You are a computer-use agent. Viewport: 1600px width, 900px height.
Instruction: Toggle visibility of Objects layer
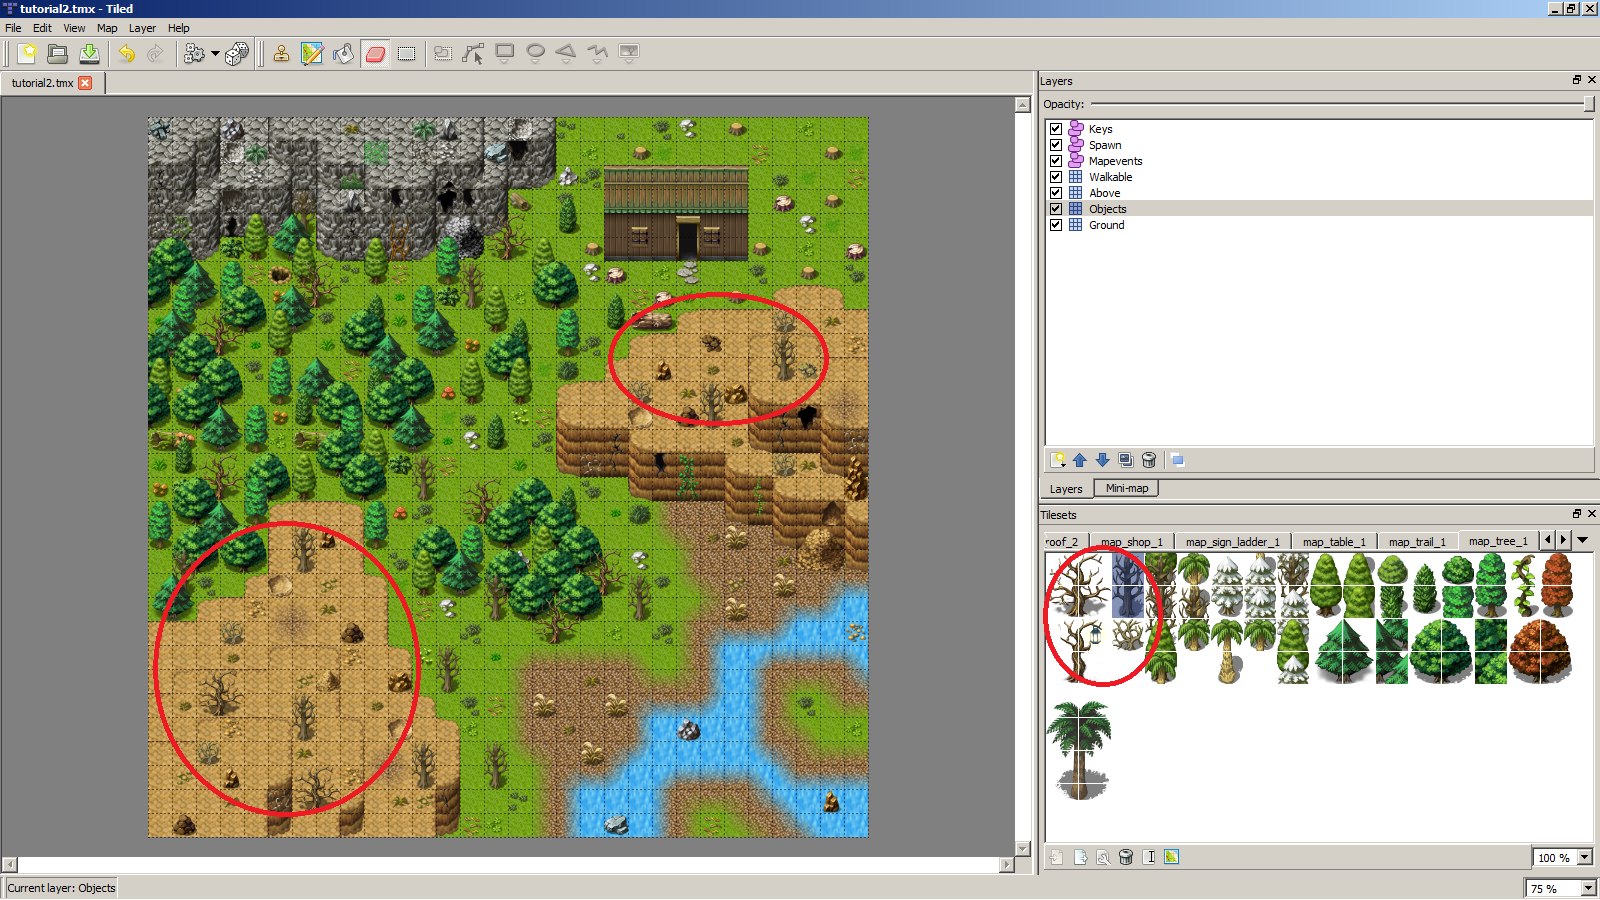point(1056,209)
